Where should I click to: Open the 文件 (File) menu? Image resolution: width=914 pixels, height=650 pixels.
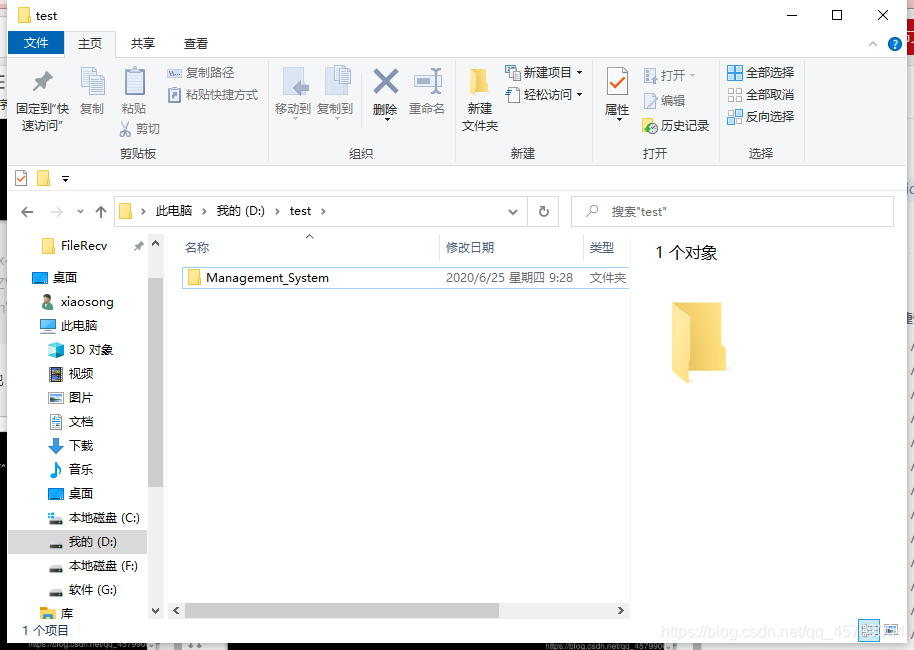pos(36,43)
